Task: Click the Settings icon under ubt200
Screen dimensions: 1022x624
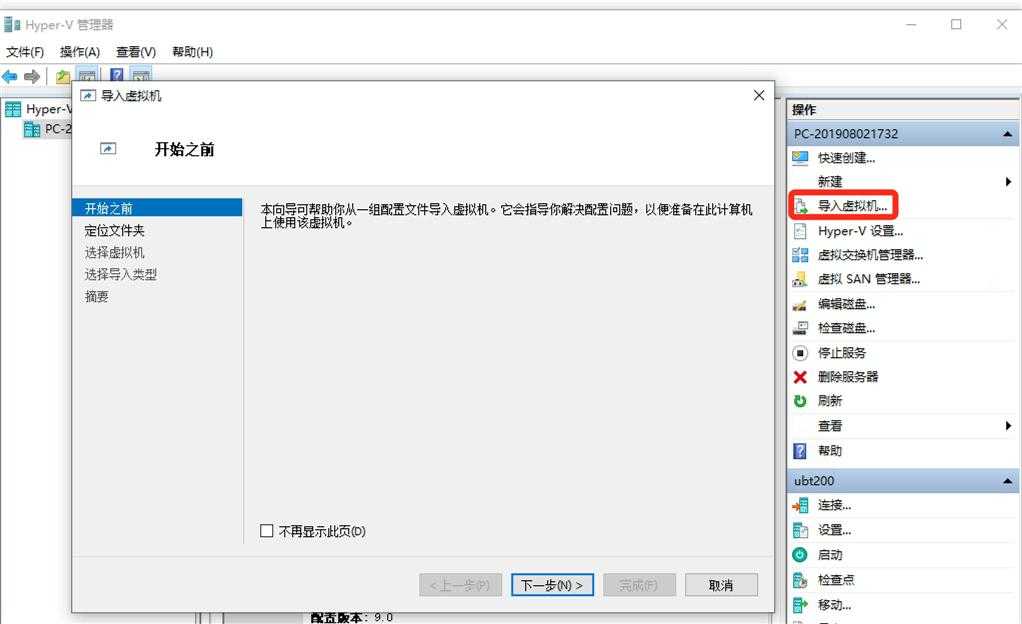Action: pyautogui.click(x=800, y=530)
